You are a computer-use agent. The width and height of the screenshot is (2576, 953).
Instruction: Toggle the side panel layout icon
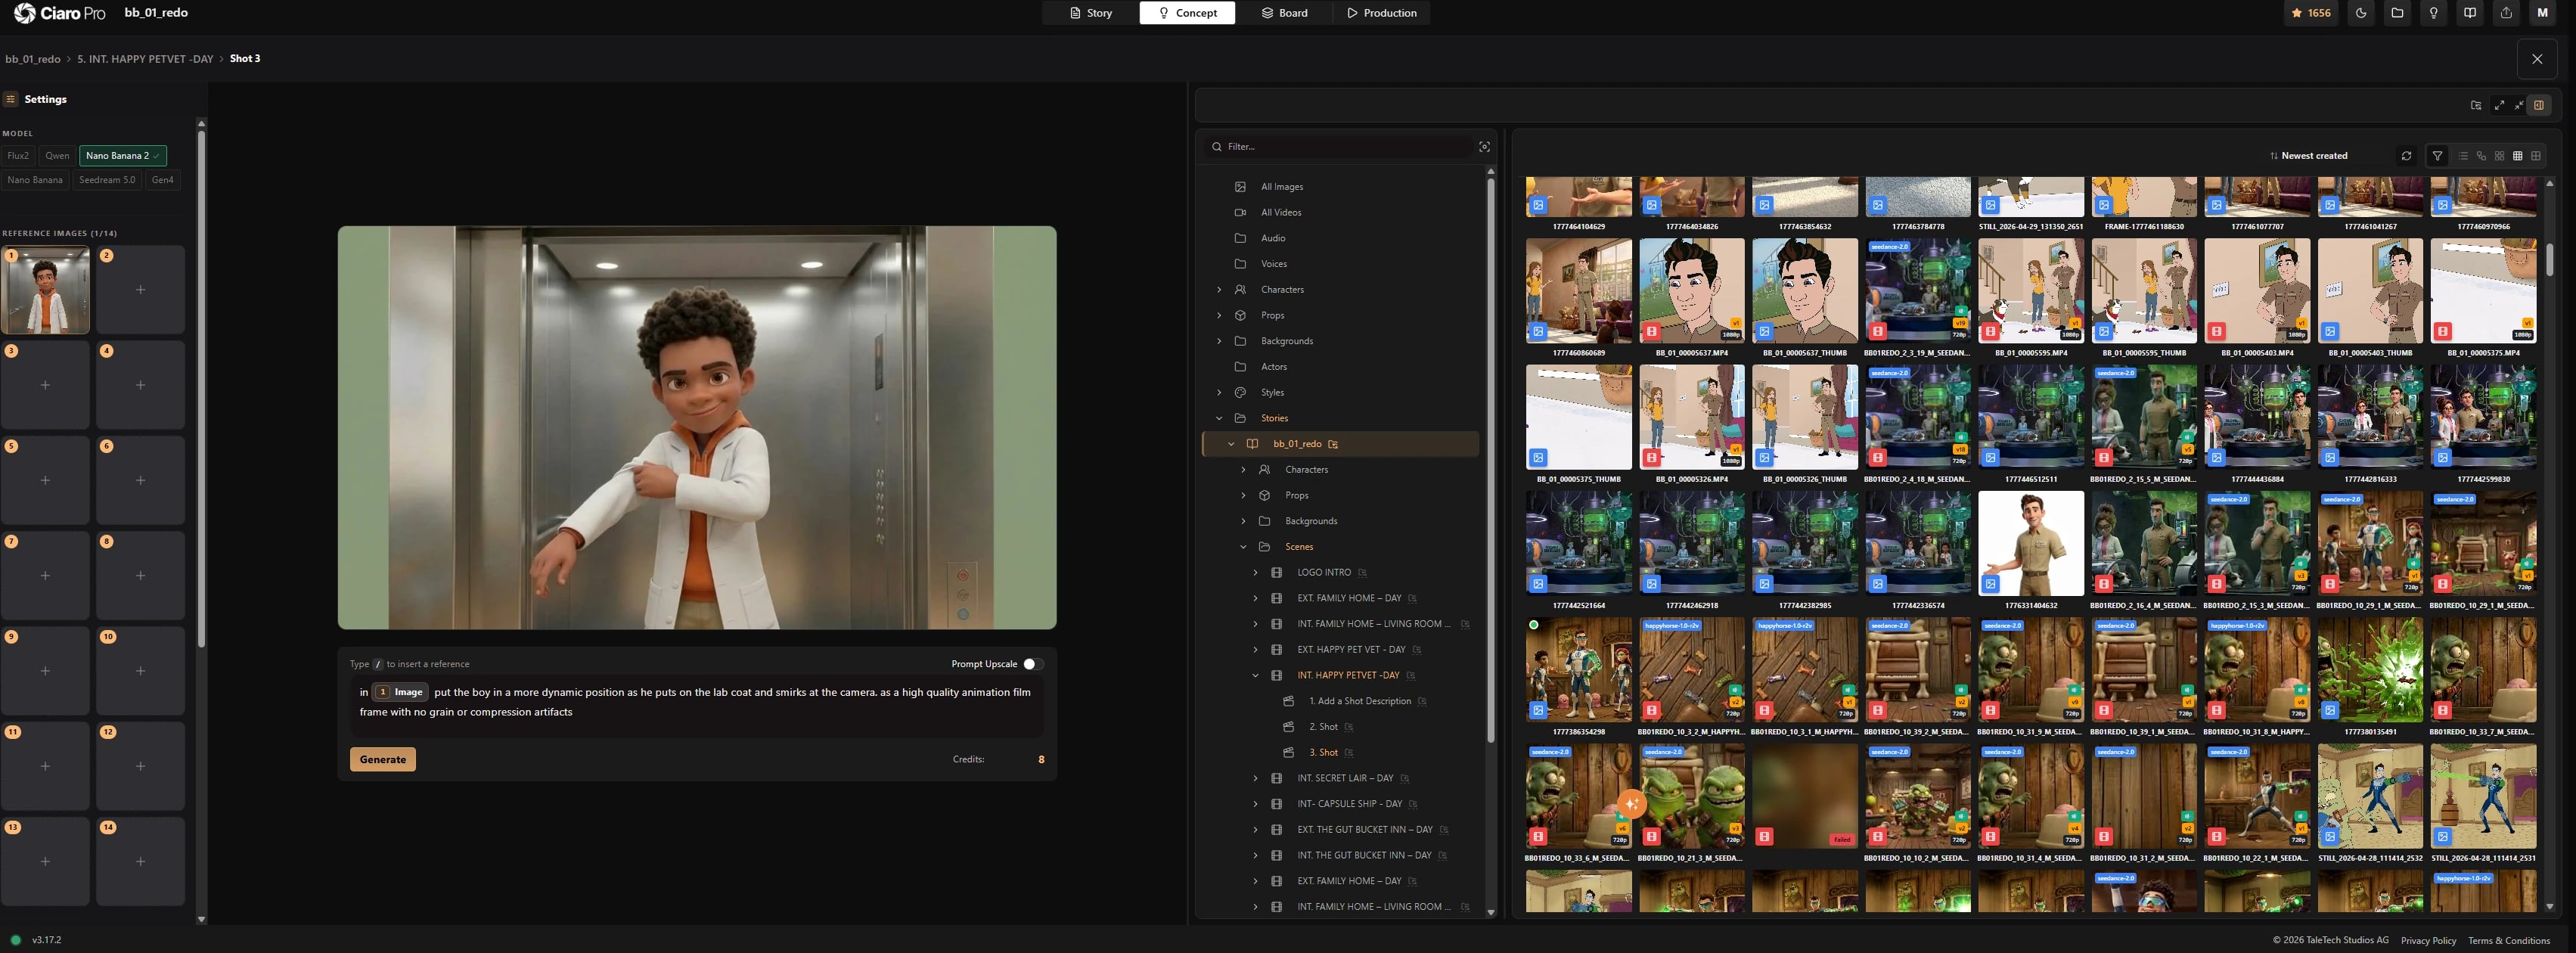2539,105
